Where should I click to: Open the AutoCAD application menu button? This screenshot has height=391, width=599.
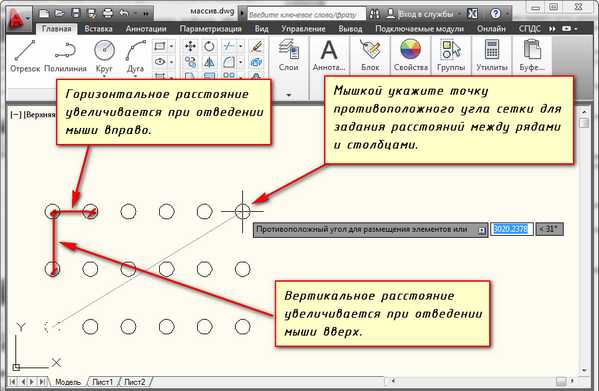pyautogui.click(x=18, y=19)
